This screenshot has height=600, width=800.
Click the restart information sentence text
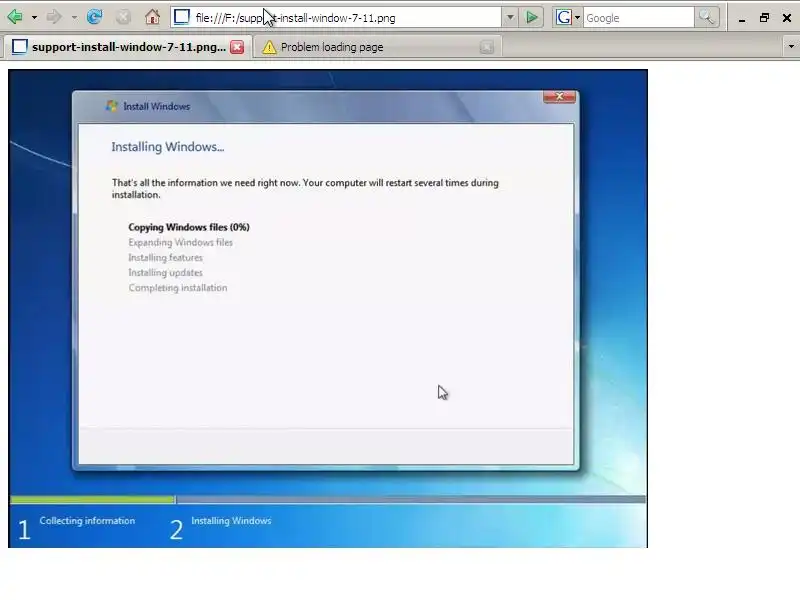coord(305,188)
